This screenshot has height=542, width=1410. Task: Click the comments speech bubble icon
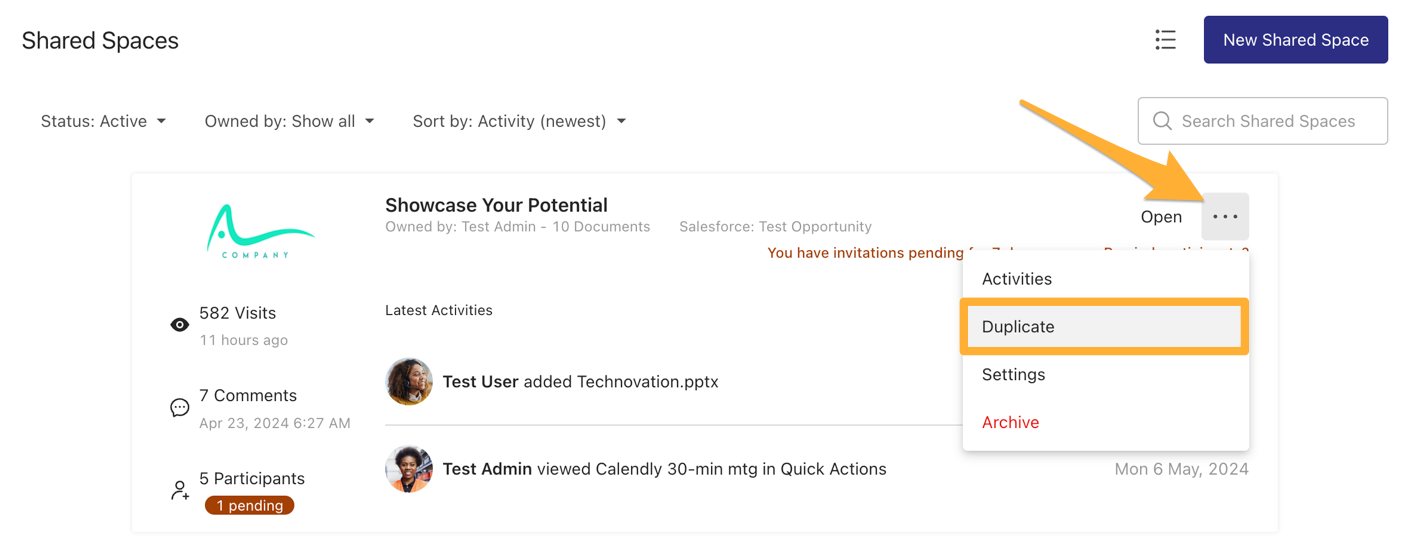[180, 408]
